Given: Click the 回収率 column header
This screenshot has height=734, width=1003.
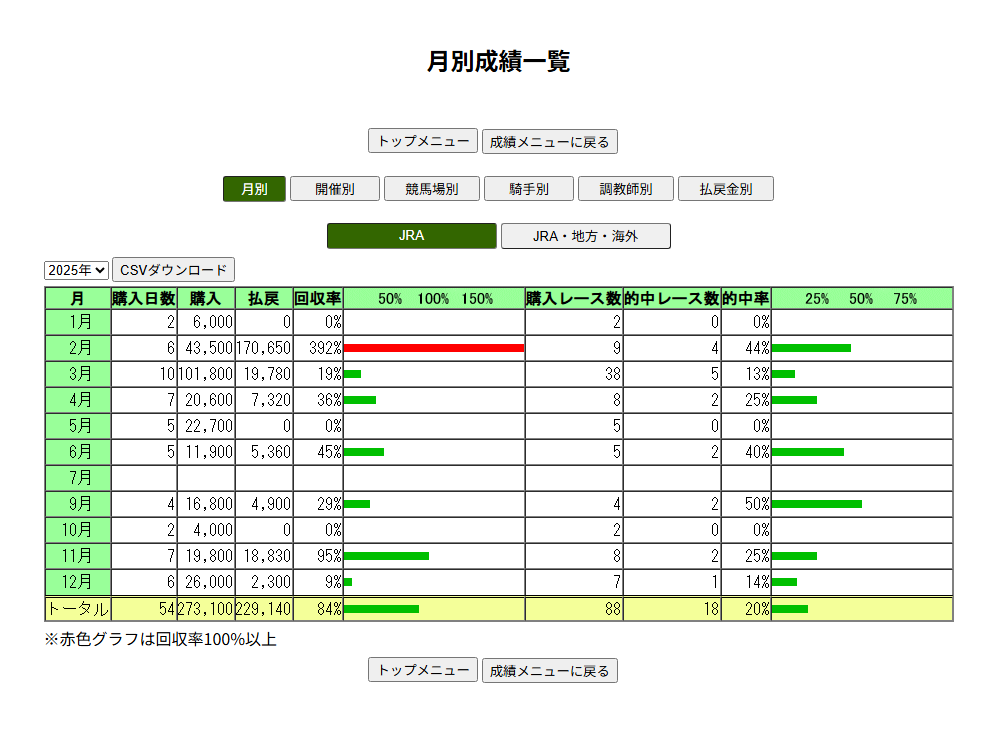Looking at the screenshot, I should (x=318, y=298).
